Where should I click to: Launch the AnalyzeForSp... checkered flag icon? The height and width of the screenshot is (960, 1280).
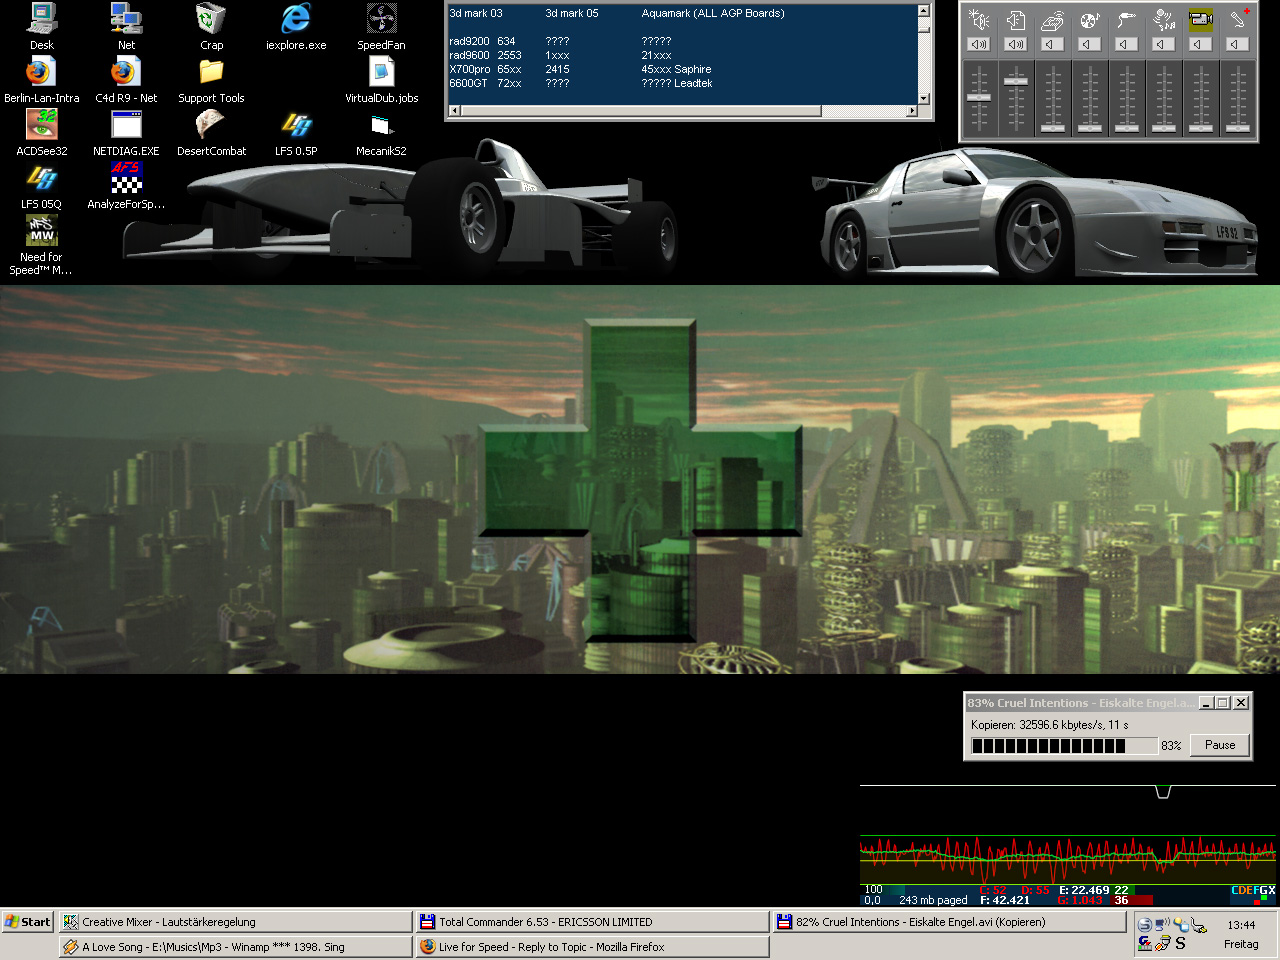[126, 185]
